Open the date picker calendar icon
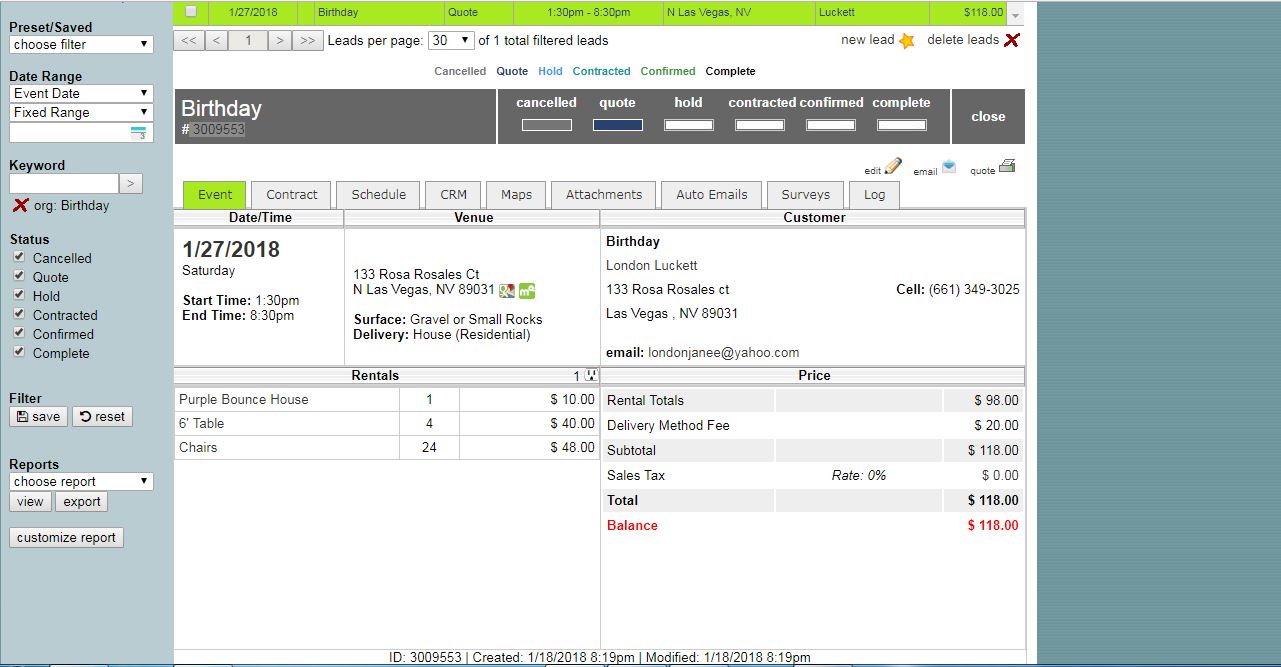1281x667 pixels. click(x=138, y=133)
